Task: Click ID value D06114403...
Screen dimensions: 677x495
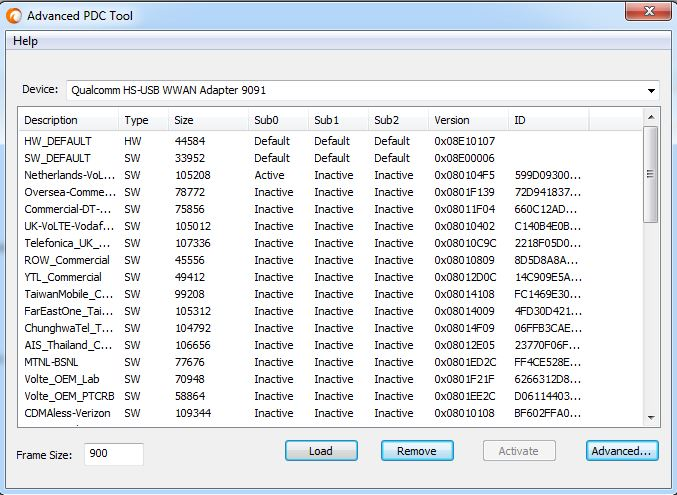Action: point(548,396)
